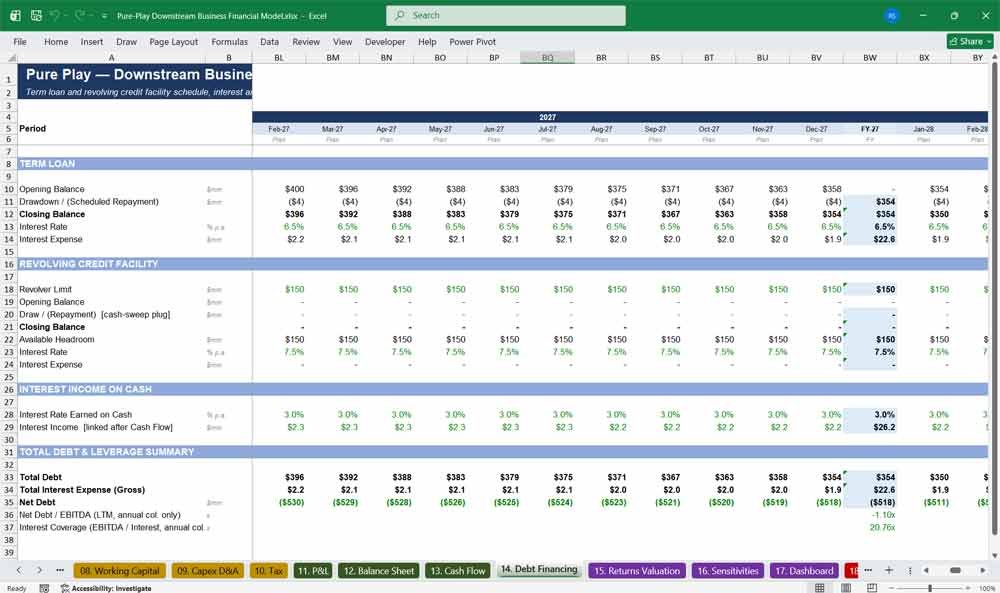Switch to the Home ribbon tab

[x=56, y=41]
